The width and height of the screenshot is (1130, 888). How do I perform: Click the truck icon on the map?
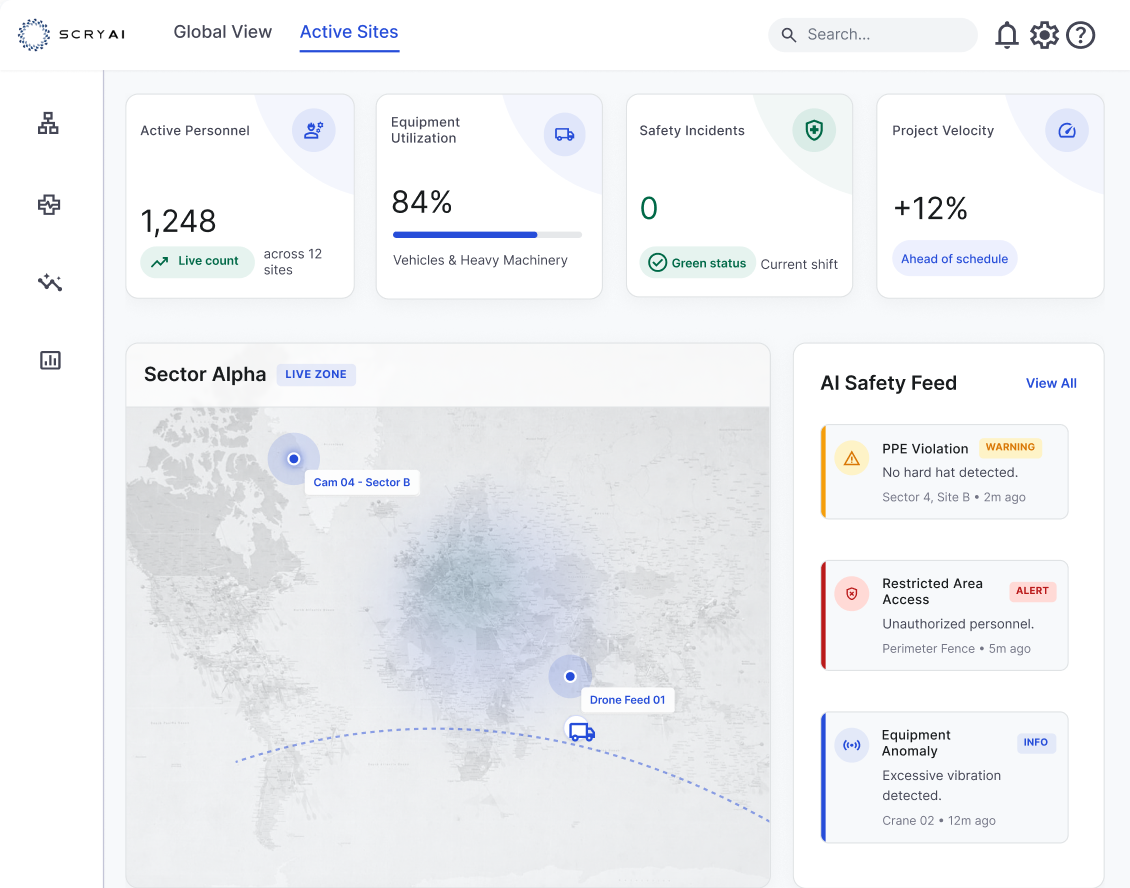(581, 732)
